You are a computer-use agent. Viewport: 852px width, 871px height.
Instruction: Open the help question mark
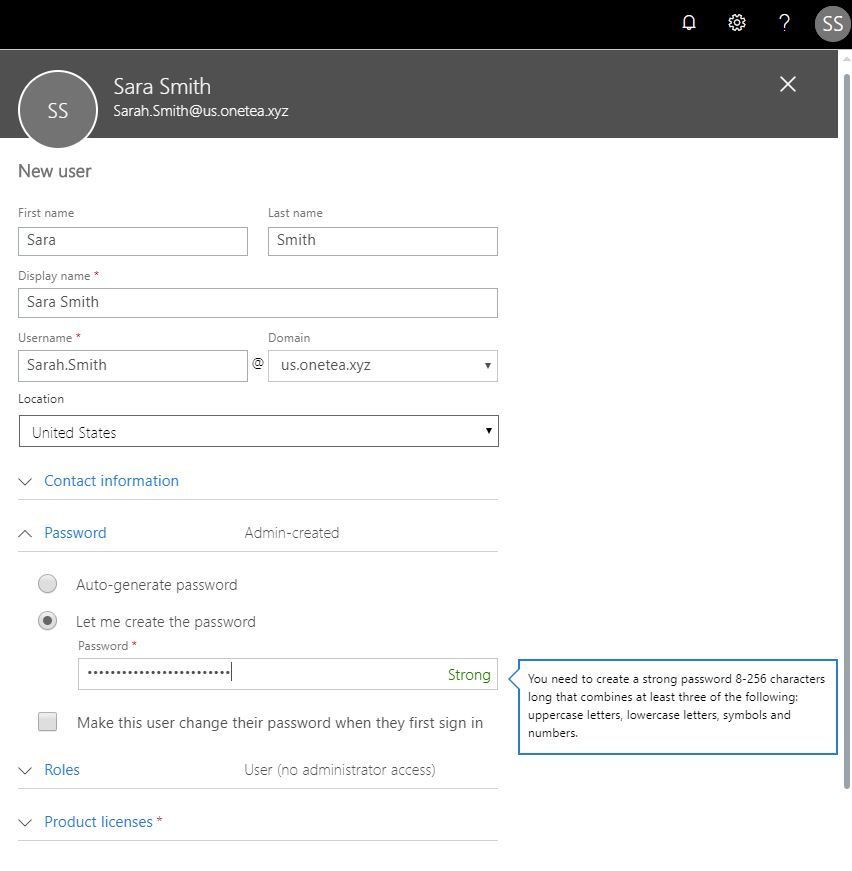[784, 22]
